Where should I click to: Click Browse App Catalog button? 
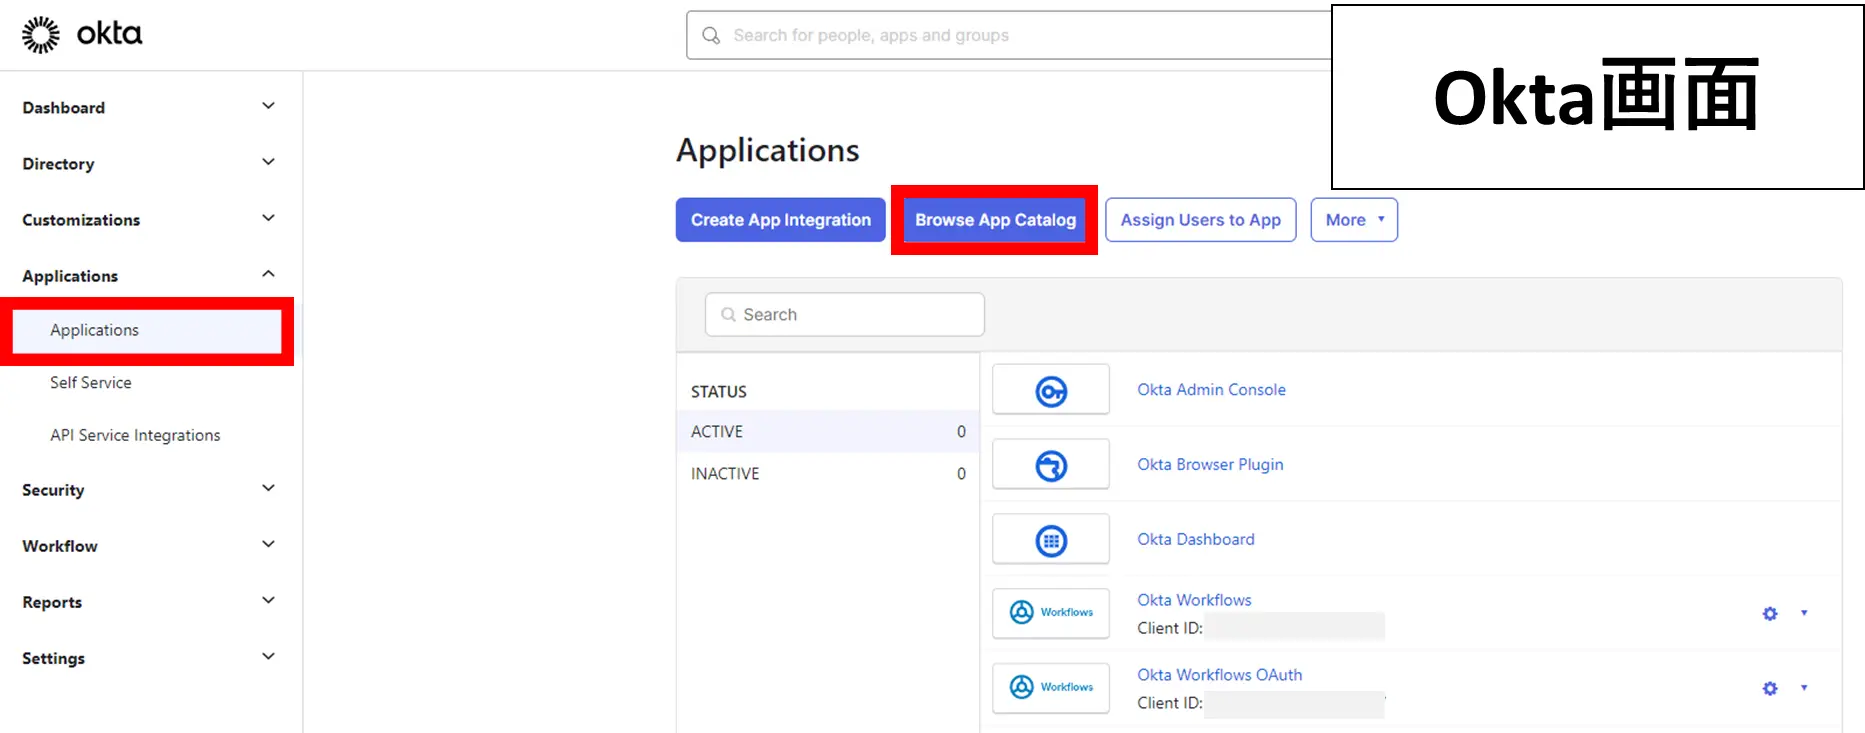click(995, 220)
